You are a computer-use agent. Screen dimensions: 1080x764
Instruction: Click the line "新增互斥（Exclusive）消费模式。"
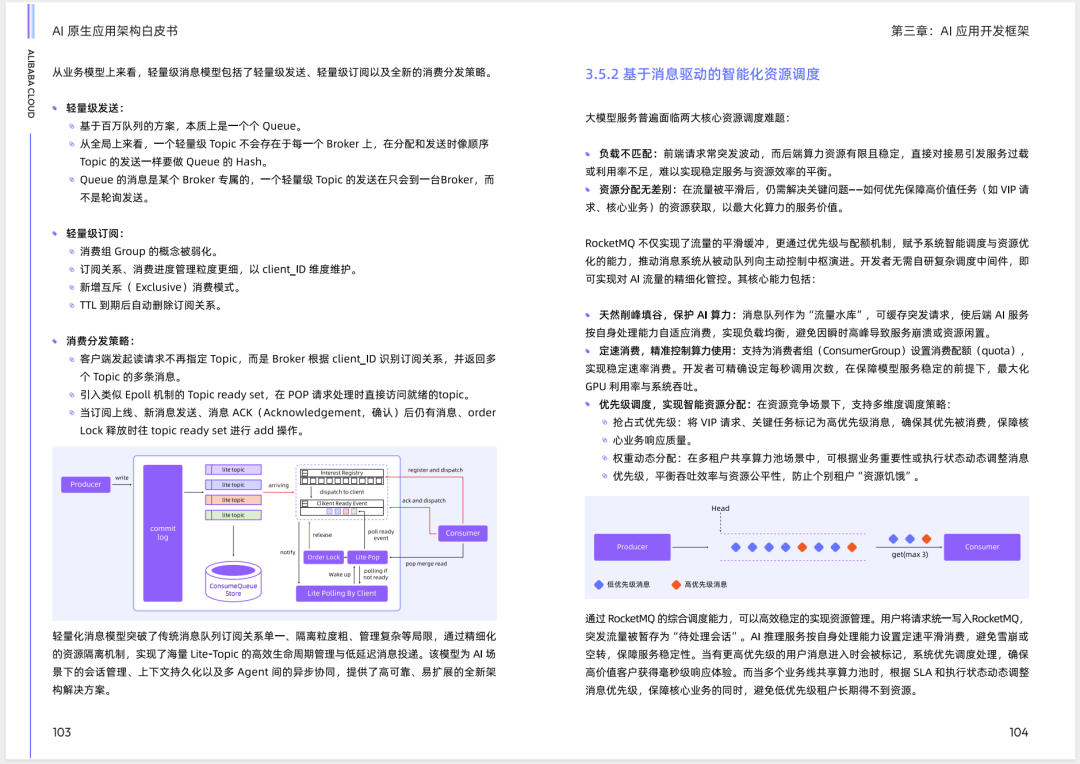(x=160, y=287)
